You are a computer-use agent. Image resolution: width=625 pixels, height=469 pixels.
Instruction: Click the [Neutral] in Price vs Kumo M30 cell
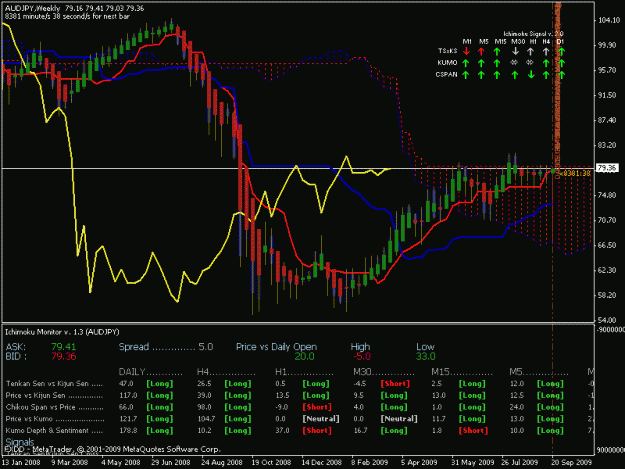point(399,419)
